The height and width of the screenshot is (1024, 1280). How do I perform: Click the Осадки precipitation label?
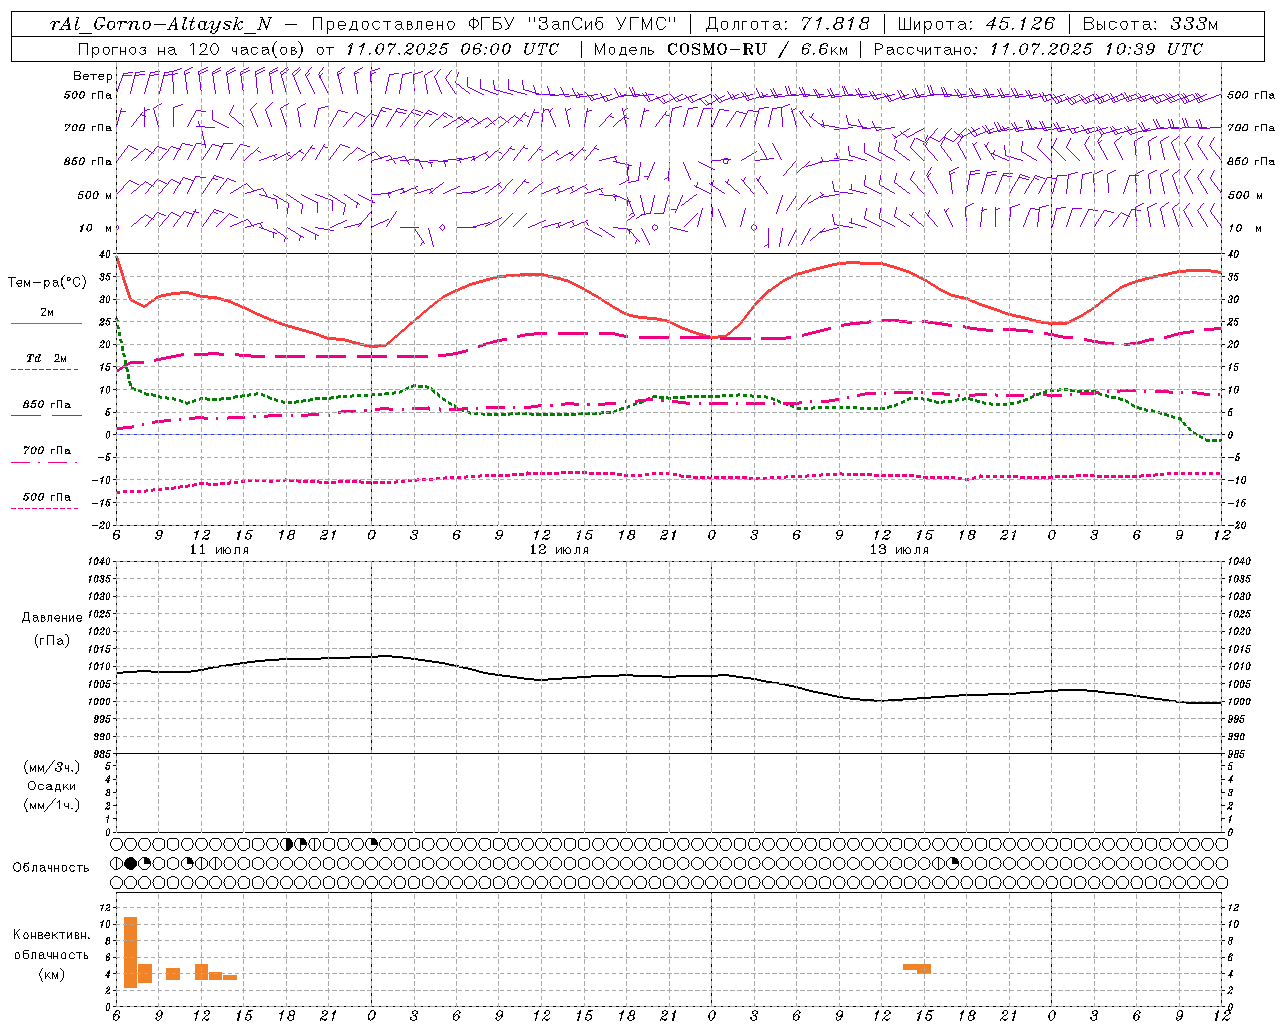(x=52, y=786)
